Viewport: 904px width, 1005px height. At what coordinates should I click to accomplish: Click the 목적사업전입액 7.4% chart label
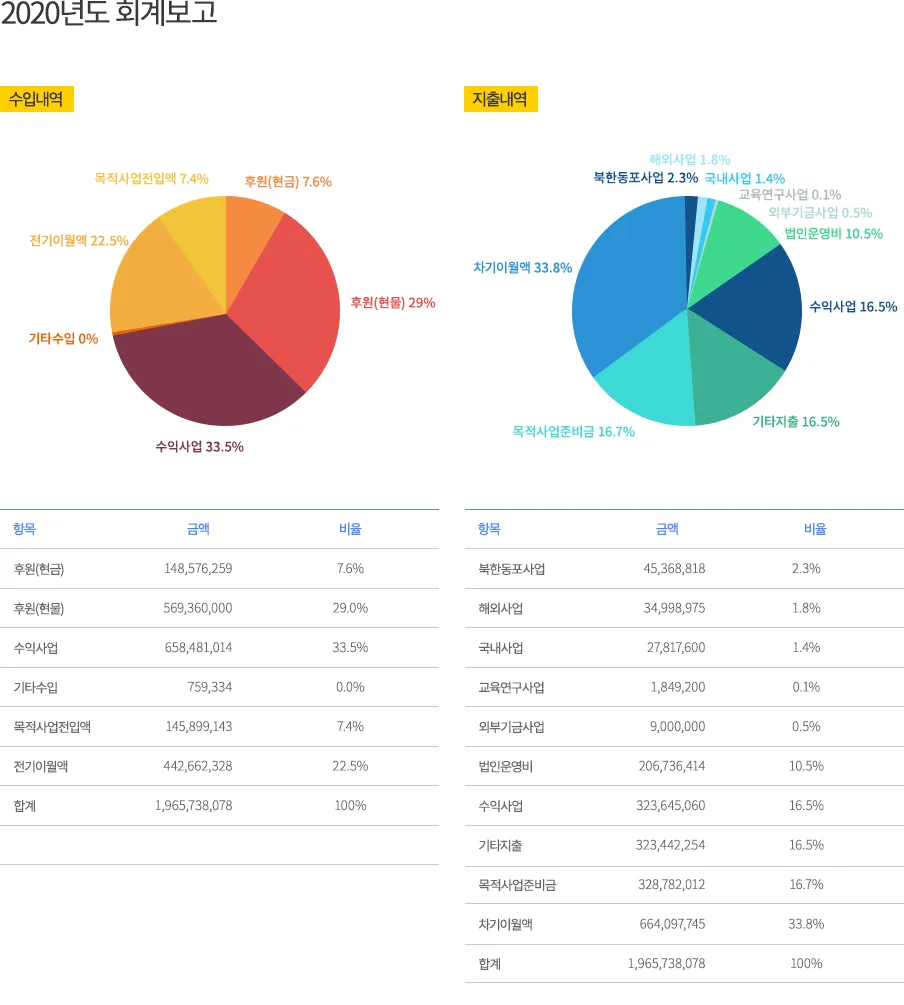tap(151, 179)
